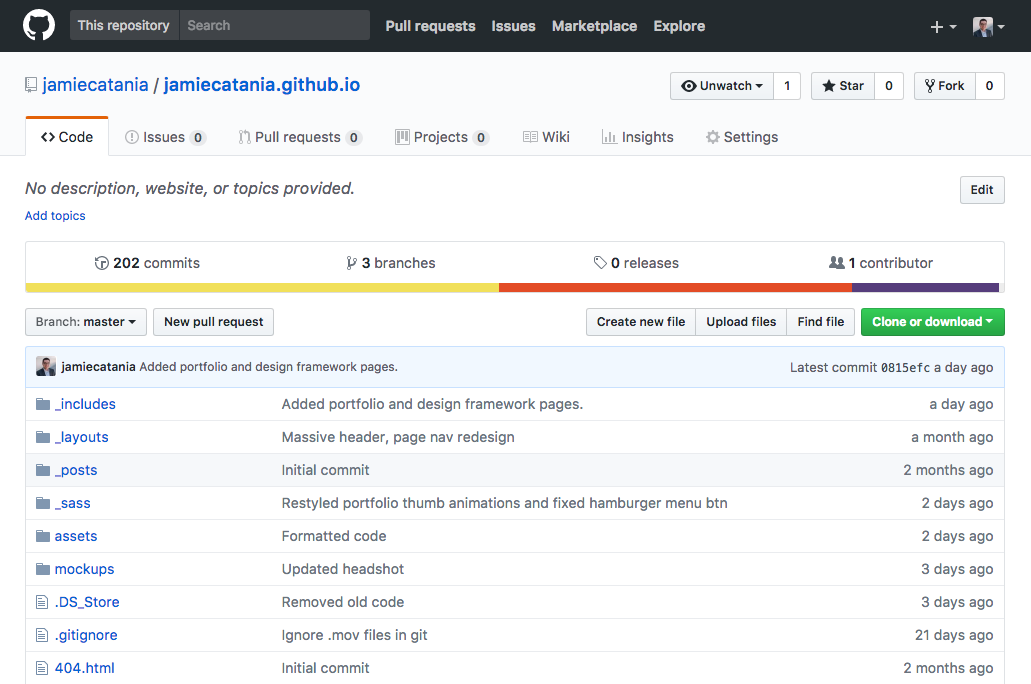Expand the Clone or download menu
1031x684 pixels.
click(932, 322)
